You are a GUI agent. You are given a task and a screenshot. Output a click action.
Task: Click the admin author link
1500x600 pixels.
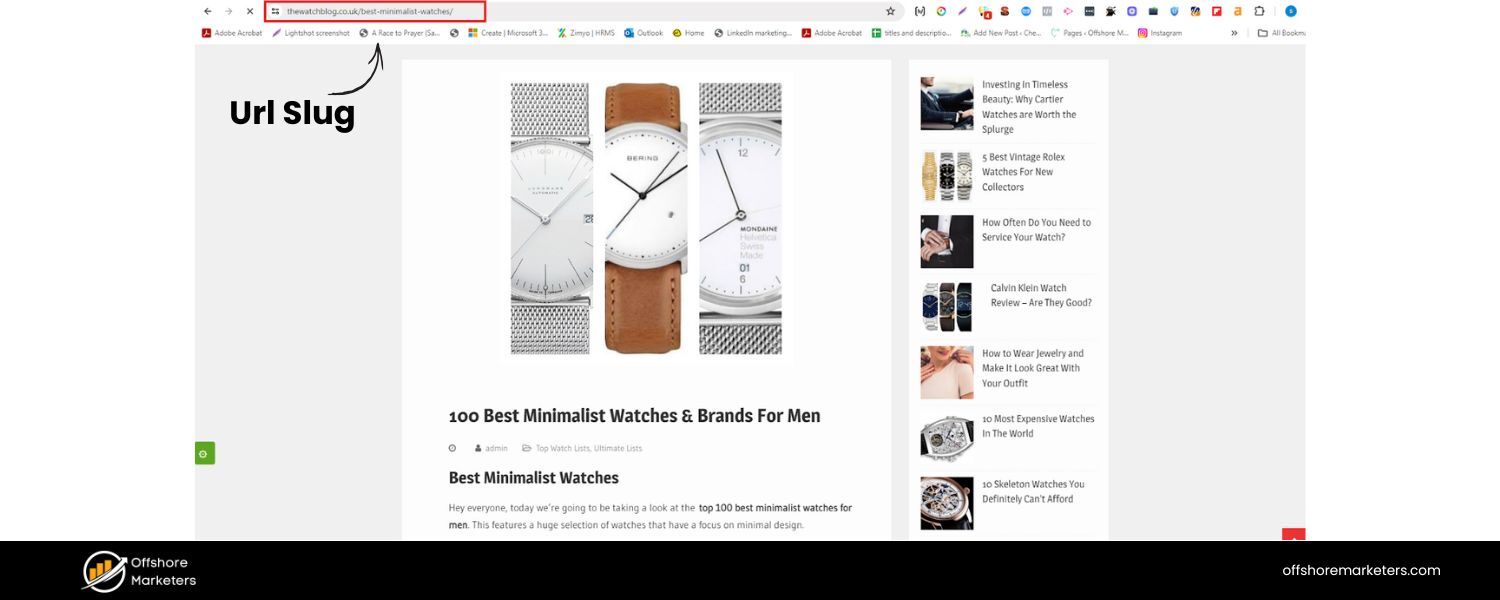pos(496,448)
